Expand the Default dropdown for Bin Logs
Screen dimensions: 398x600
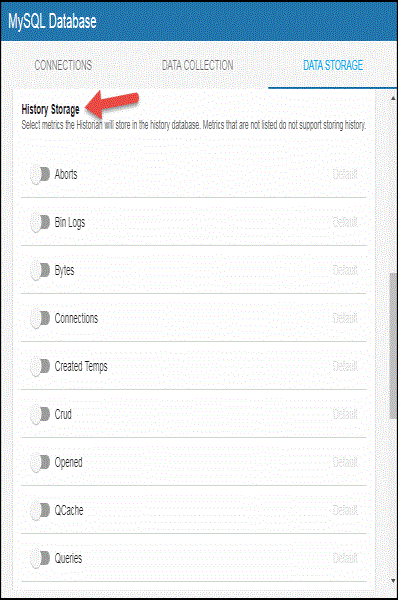tap(345, 222)
